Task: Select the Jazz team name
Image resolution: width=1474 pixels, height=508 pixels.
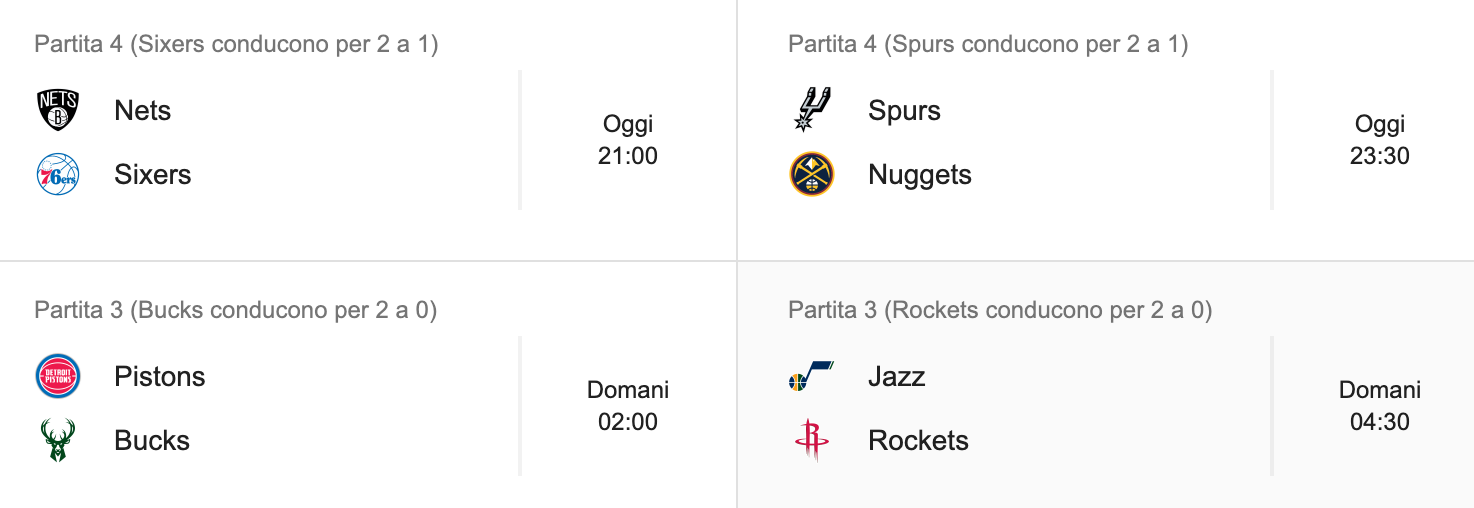Action: click(897, 376)
